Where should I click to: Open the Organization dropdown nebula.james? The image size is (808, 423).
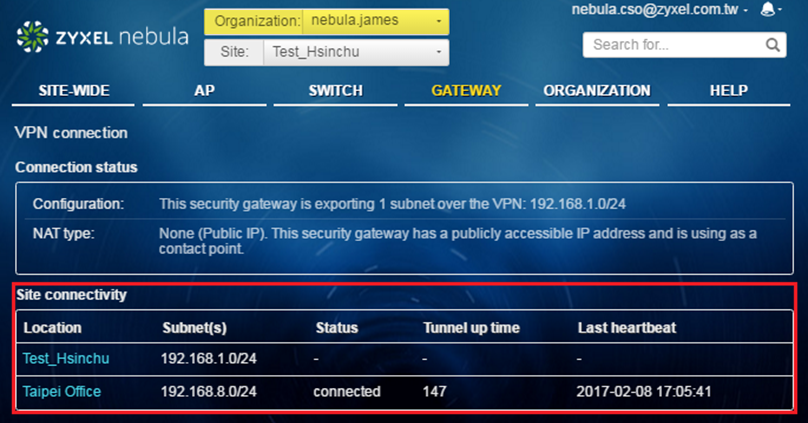point(376,22)
